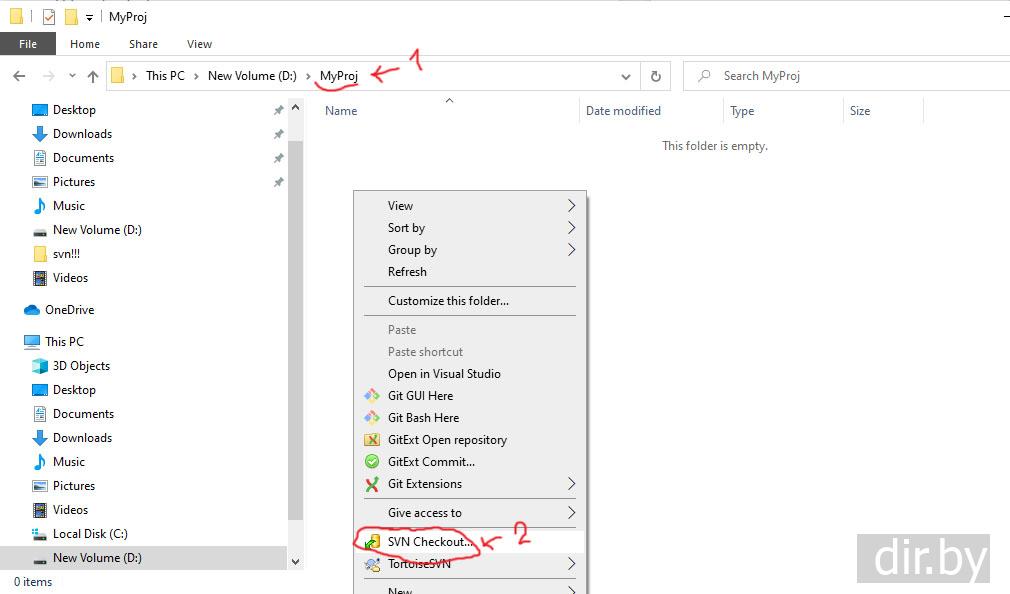Click the GitExt Open repository icon

point(372,440)
